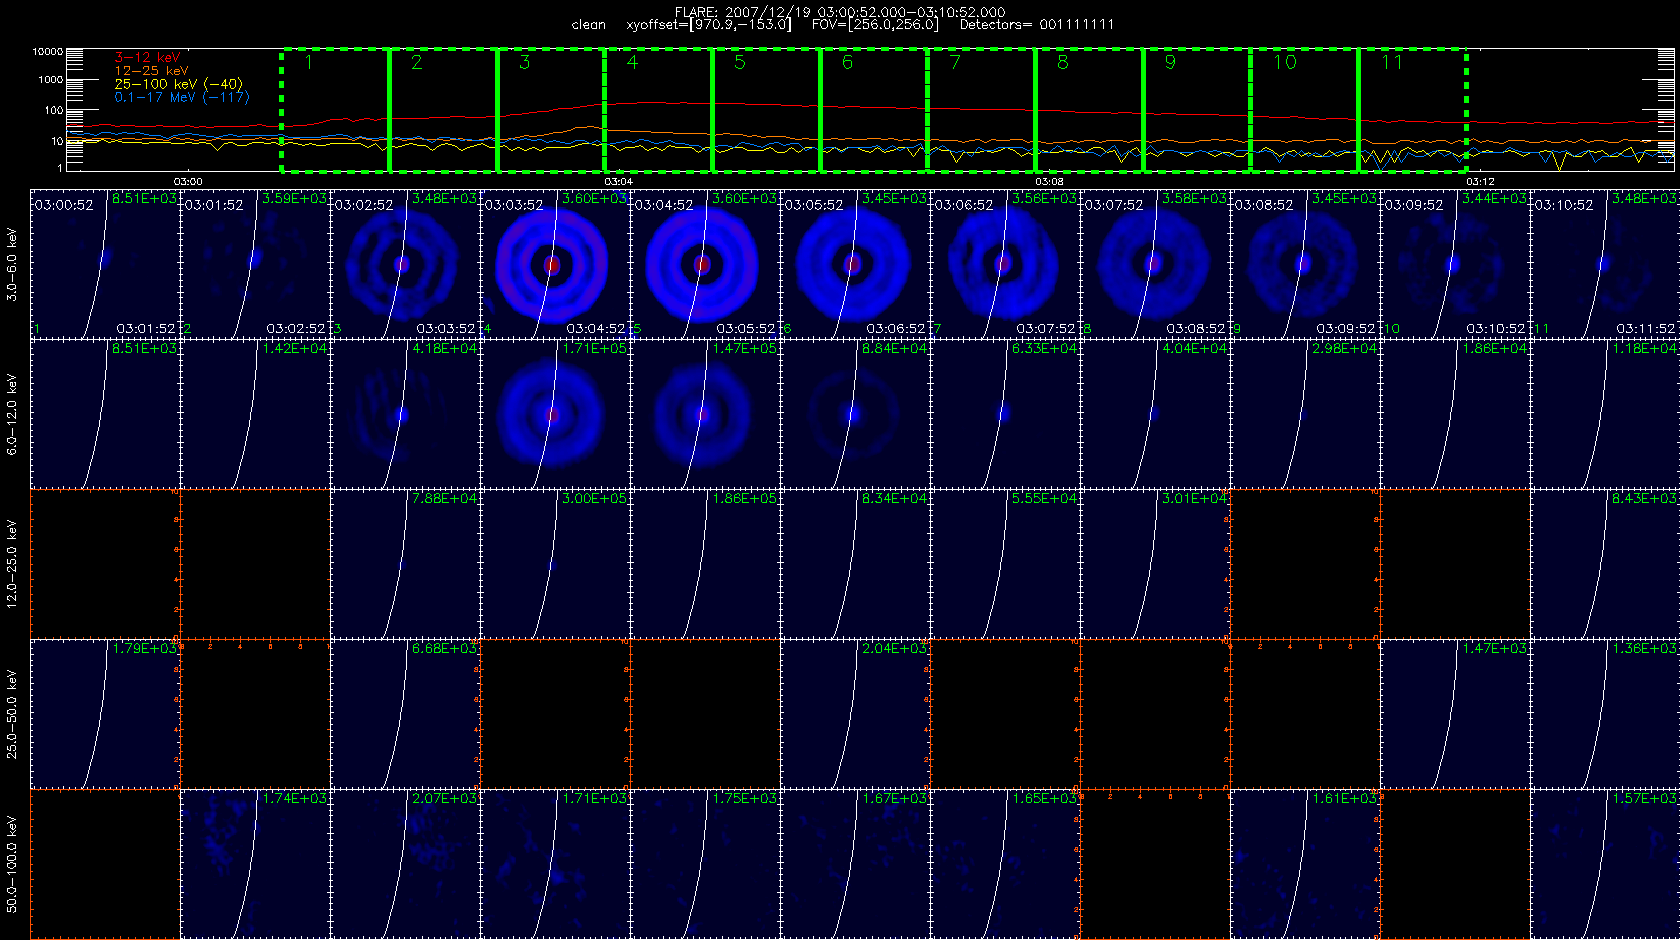The width and height of the screenshot is (1680, 940).
Task: Open the 12.0-25.0 keV image labeled 7.88E+04
Action: click(405, 564)
